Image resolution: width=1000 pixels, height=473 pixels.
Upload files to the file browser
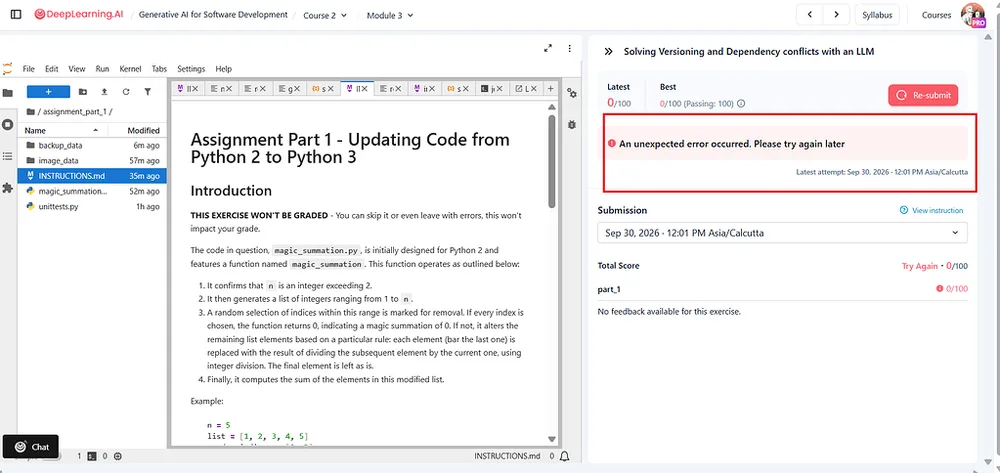point(105,92)
